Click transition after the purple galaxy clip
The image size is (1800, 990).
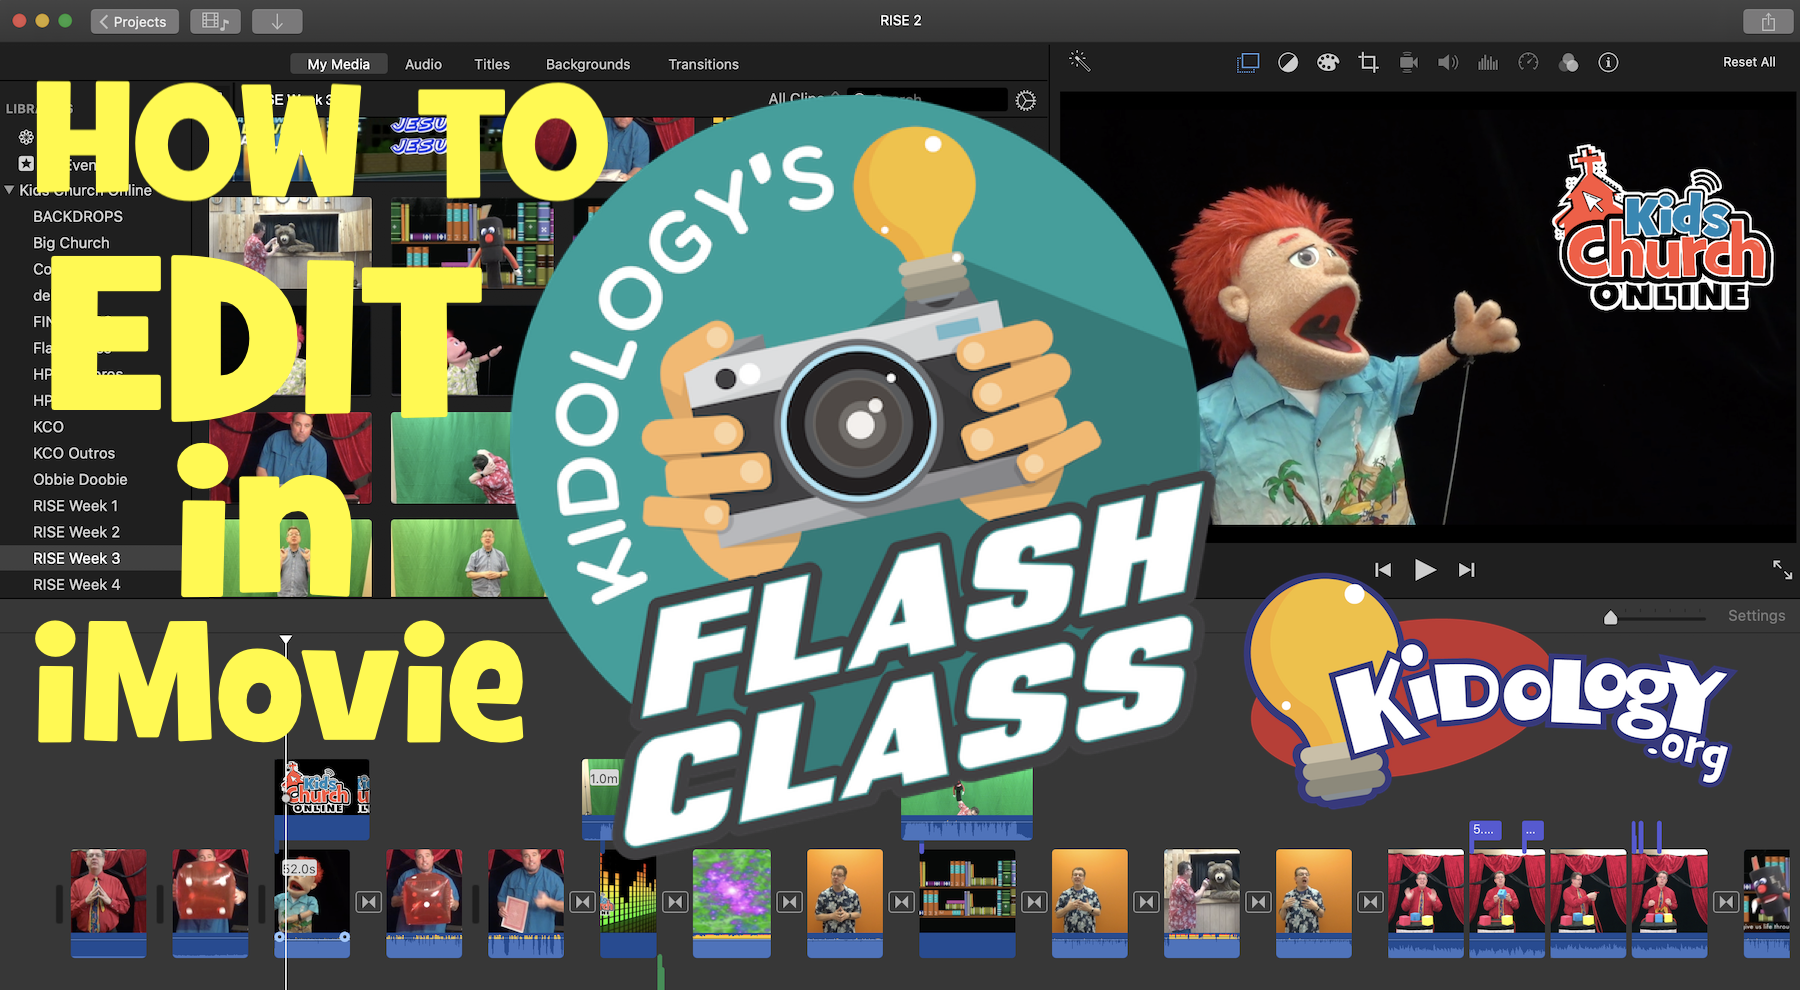pyautogui.click(x=790, y=902)
